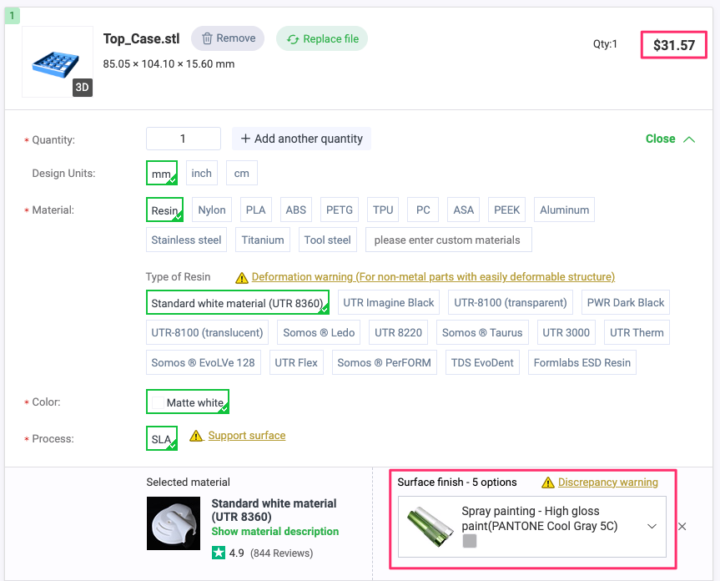Choose Aluminum as the material
This screenshot has width=720, height=581.
[565, 210]
